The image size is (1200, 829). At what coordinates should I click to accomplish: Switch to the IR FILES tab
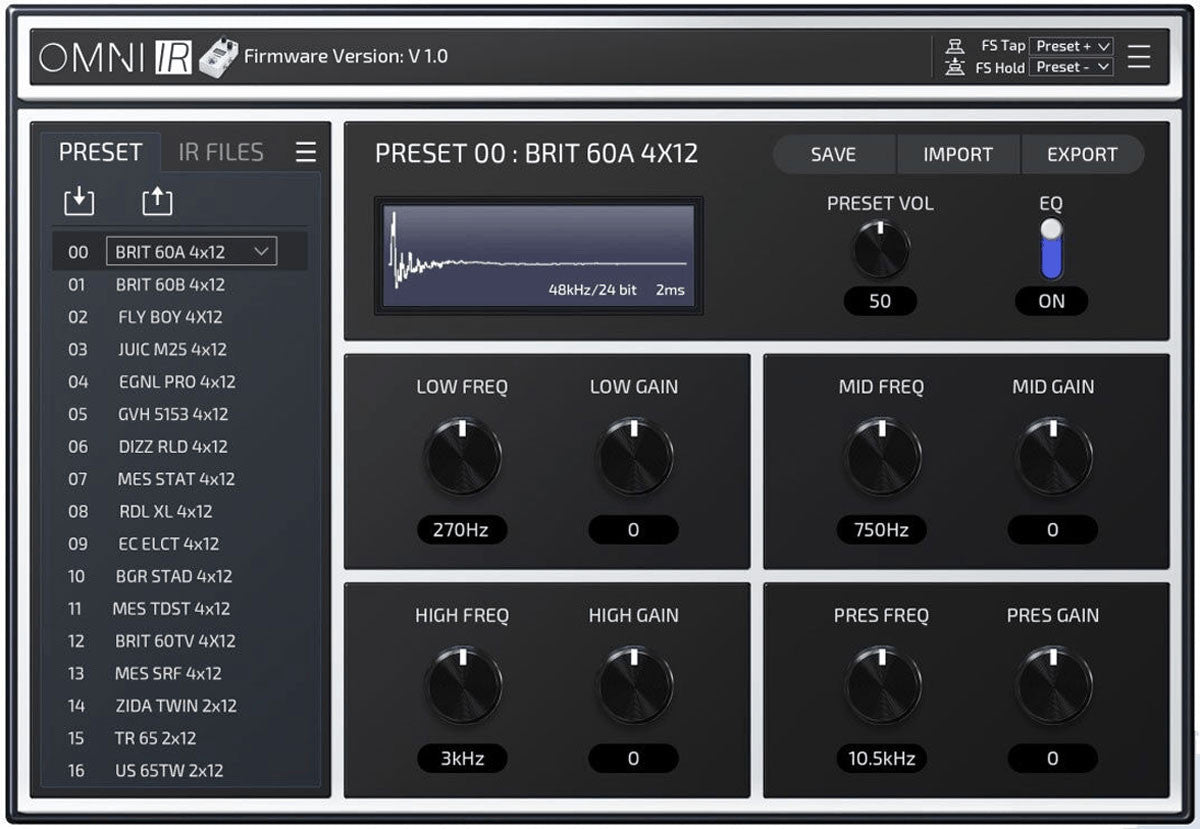221,152
